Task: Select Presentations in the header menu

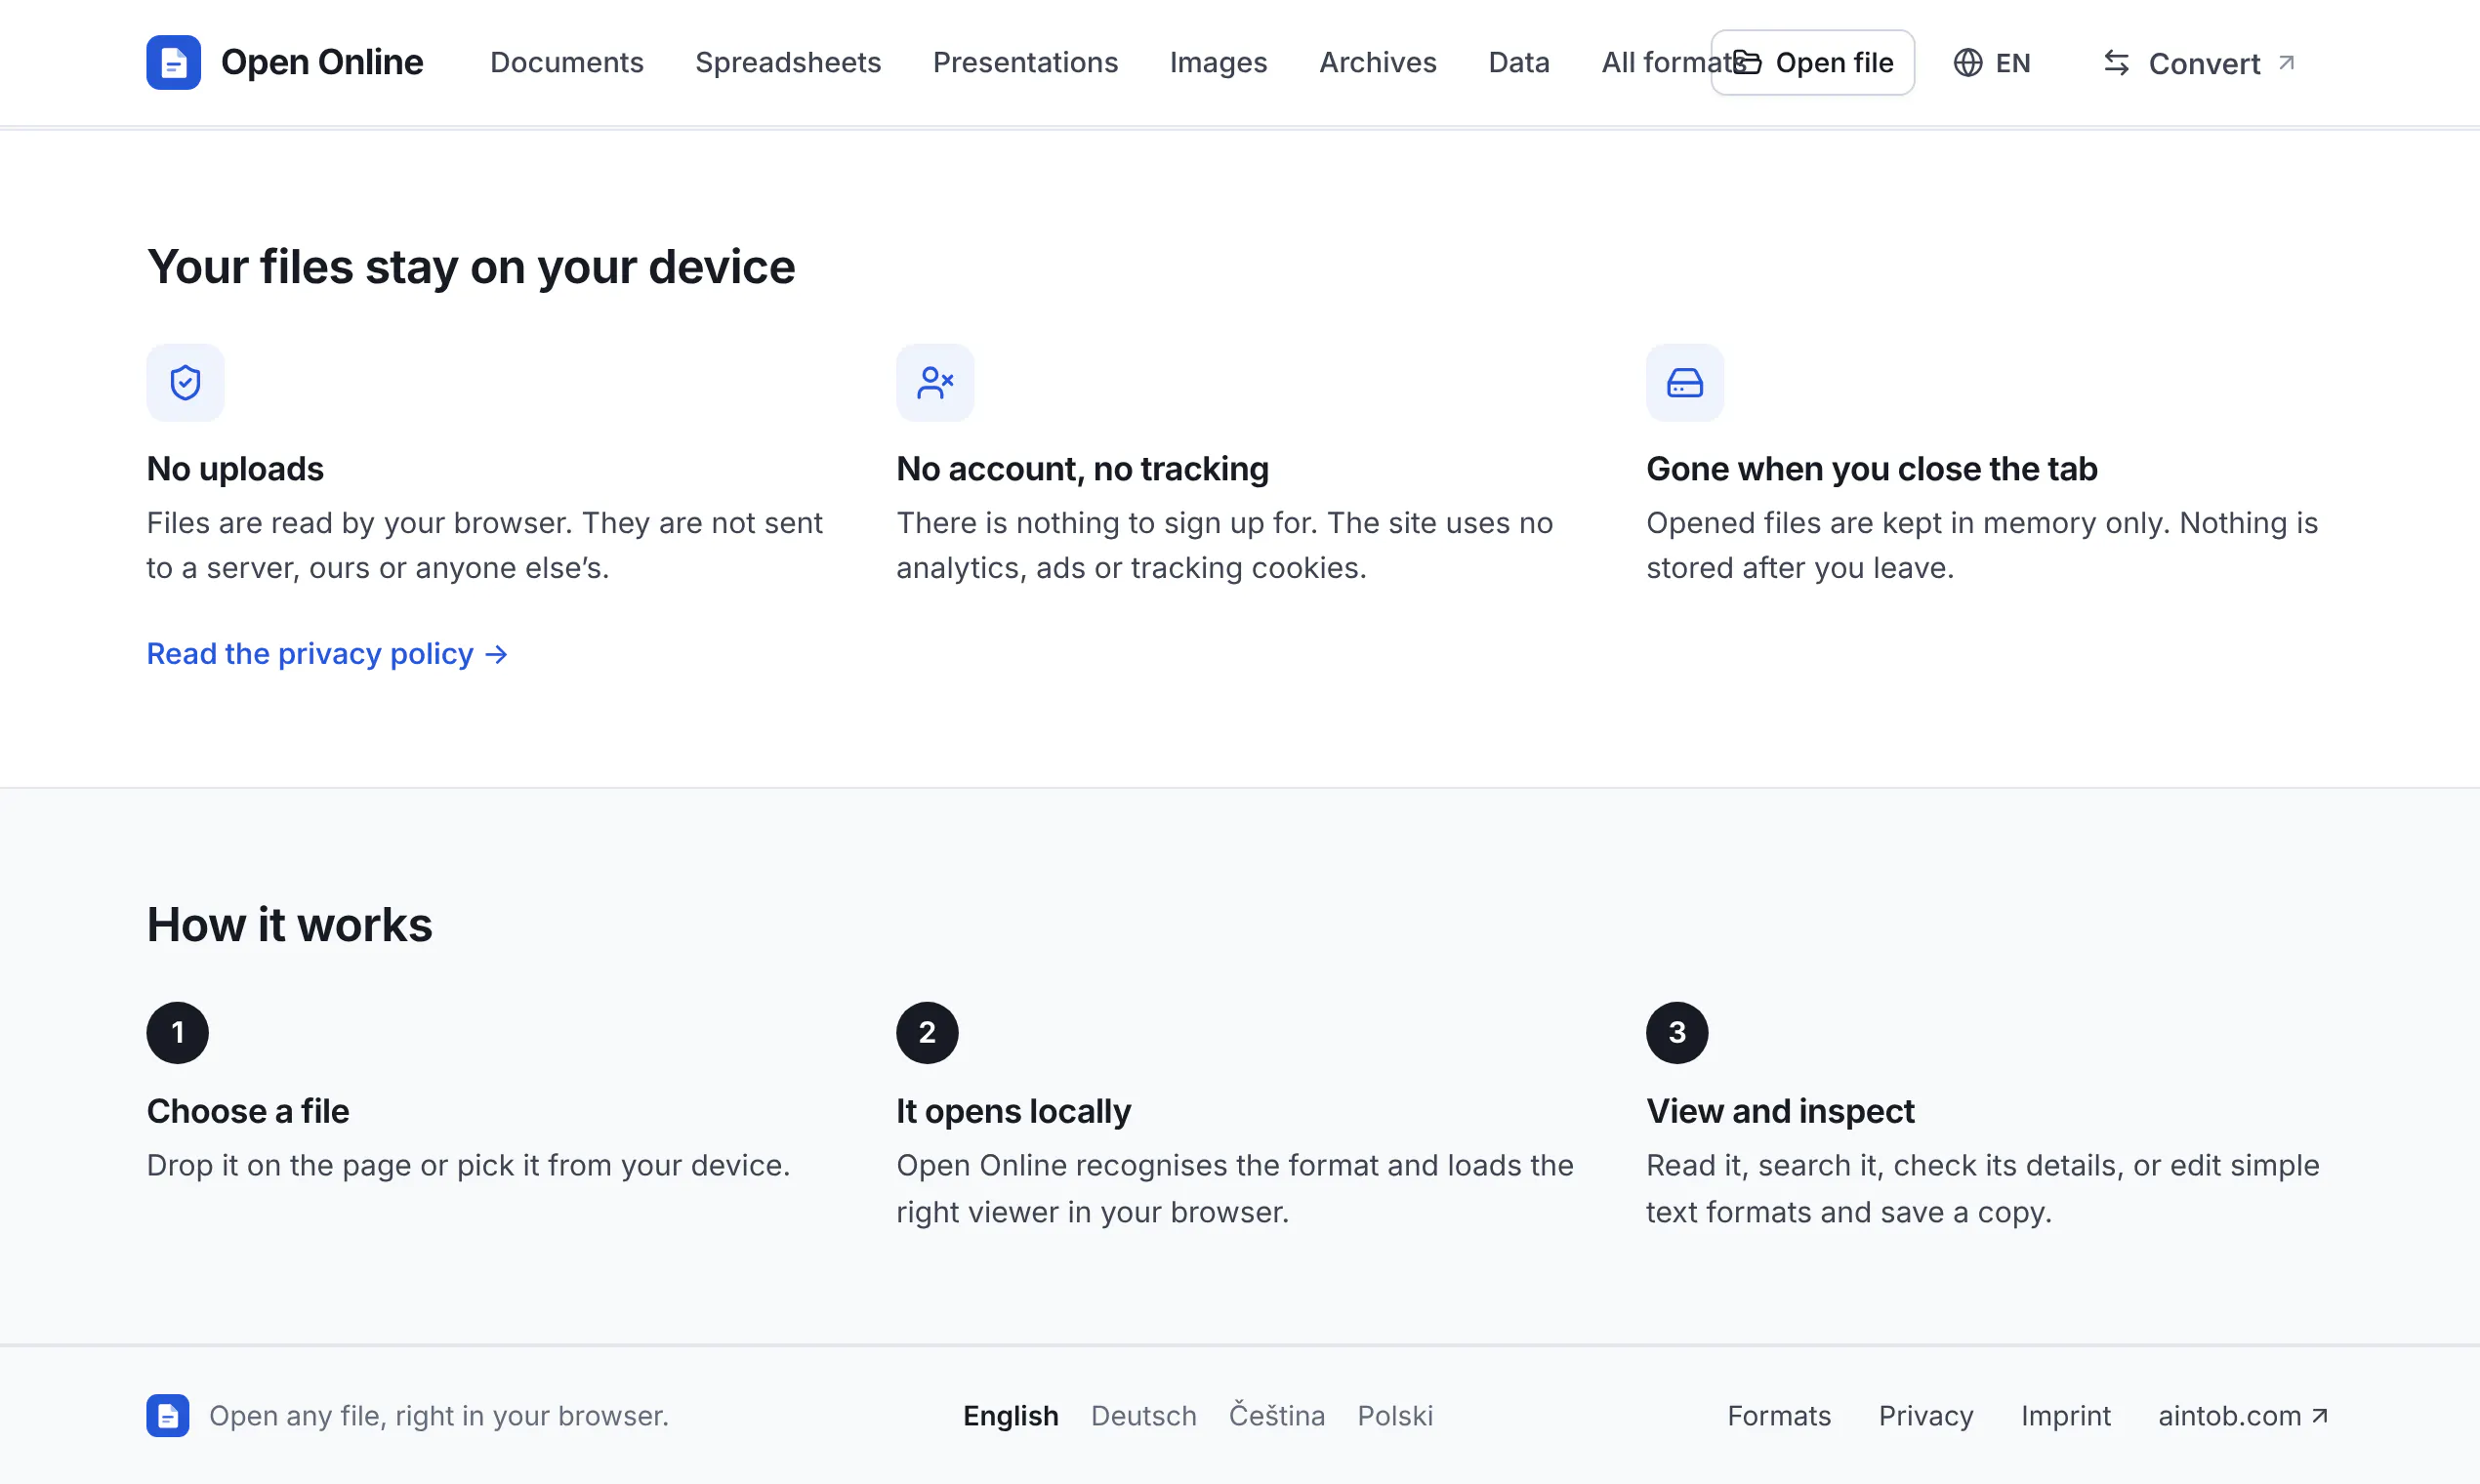Action: 1025,62
